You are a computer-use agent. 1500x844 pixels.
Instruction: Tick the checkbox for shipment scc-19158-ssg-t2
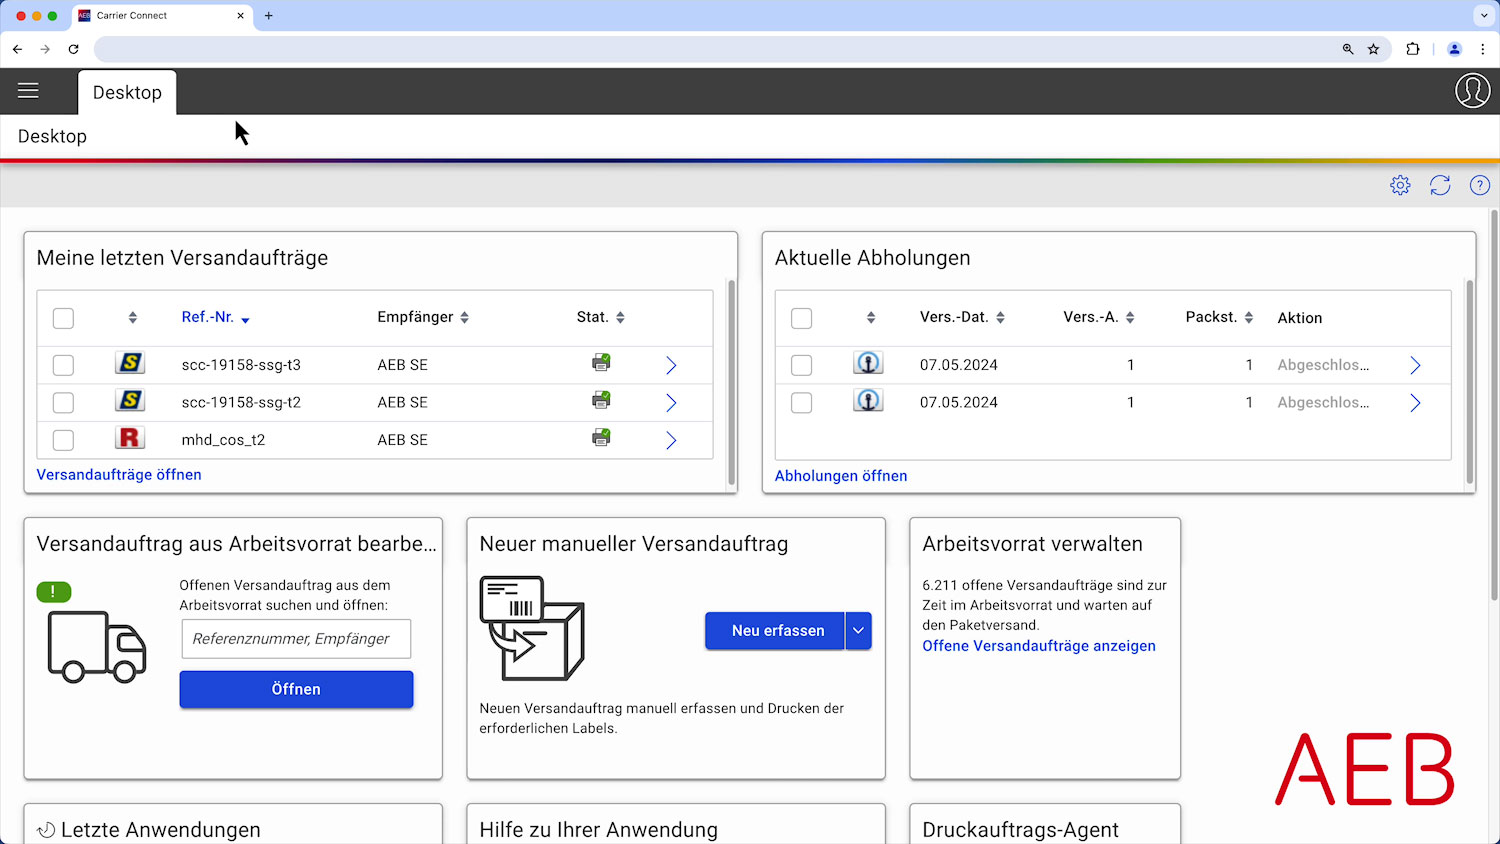tap(63, 402)
